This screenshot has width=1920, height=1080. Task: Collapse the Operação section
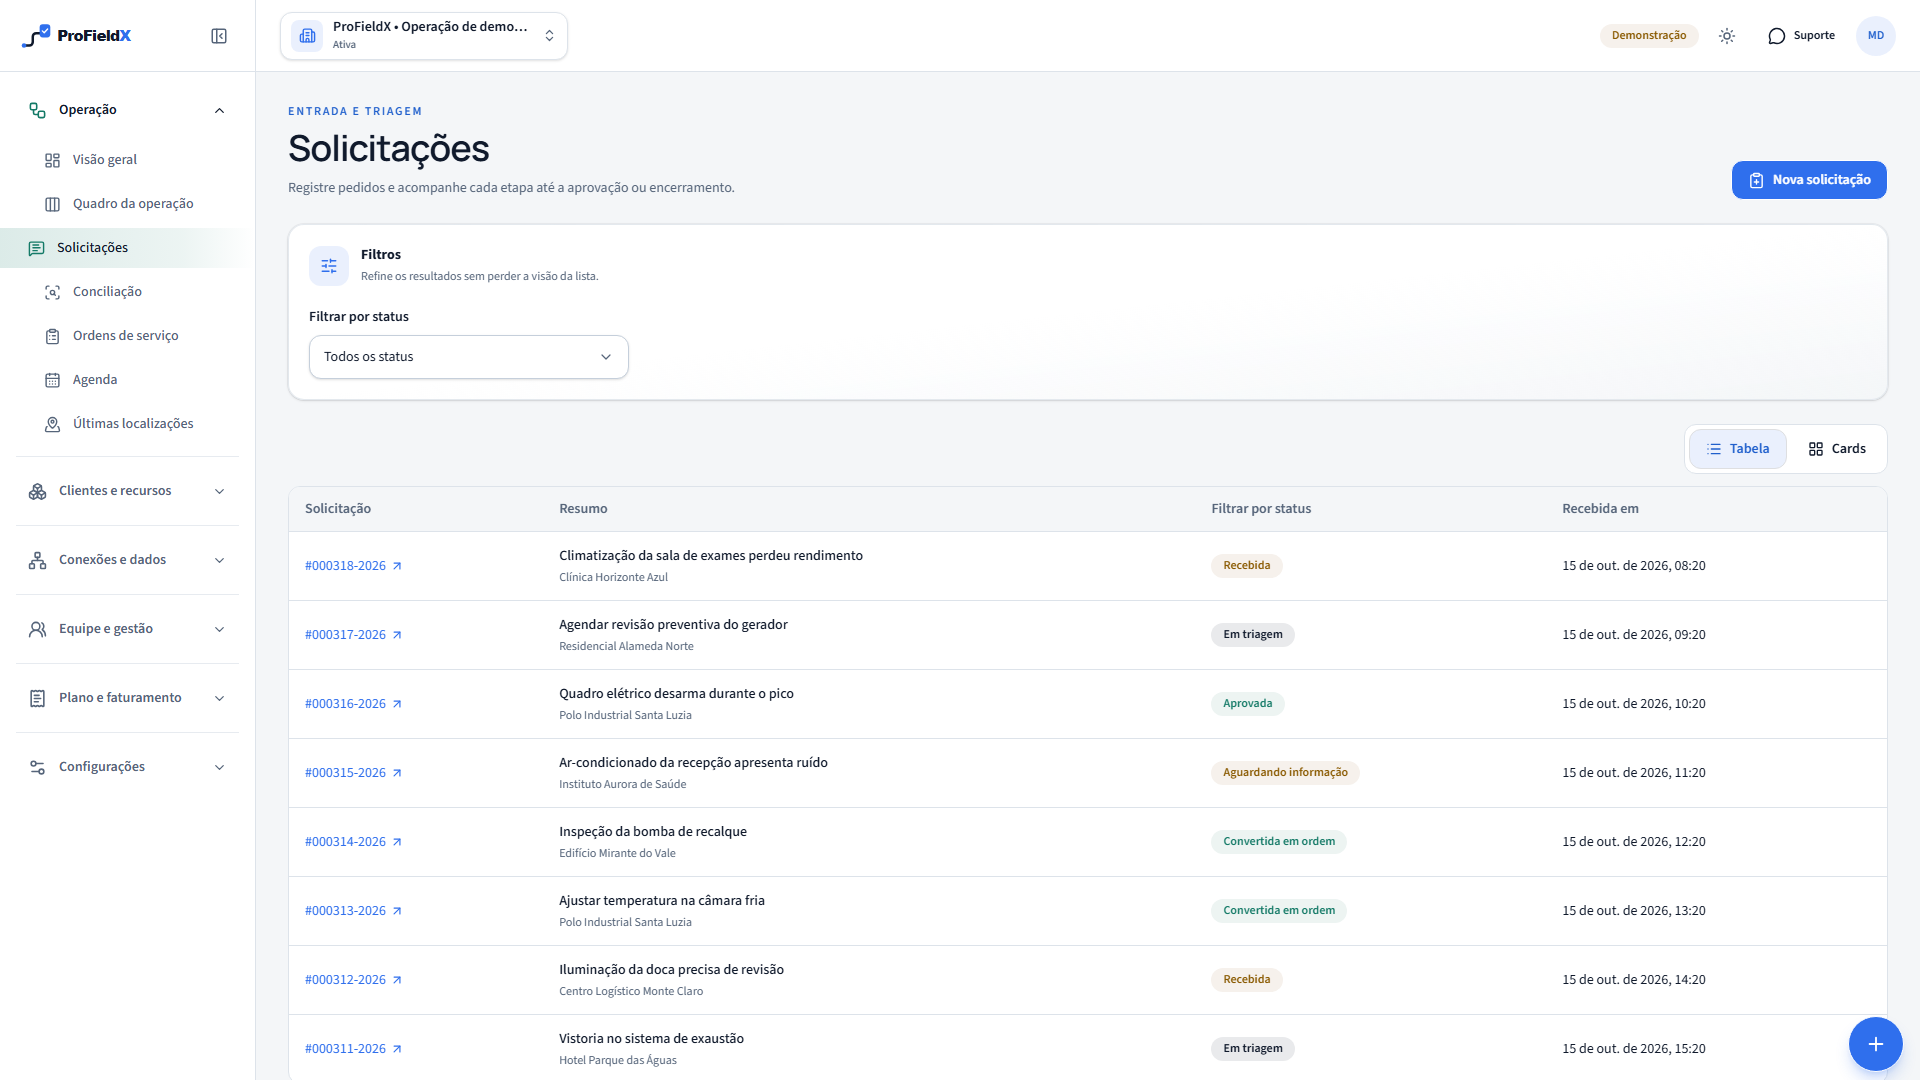(x=128, y=110)
